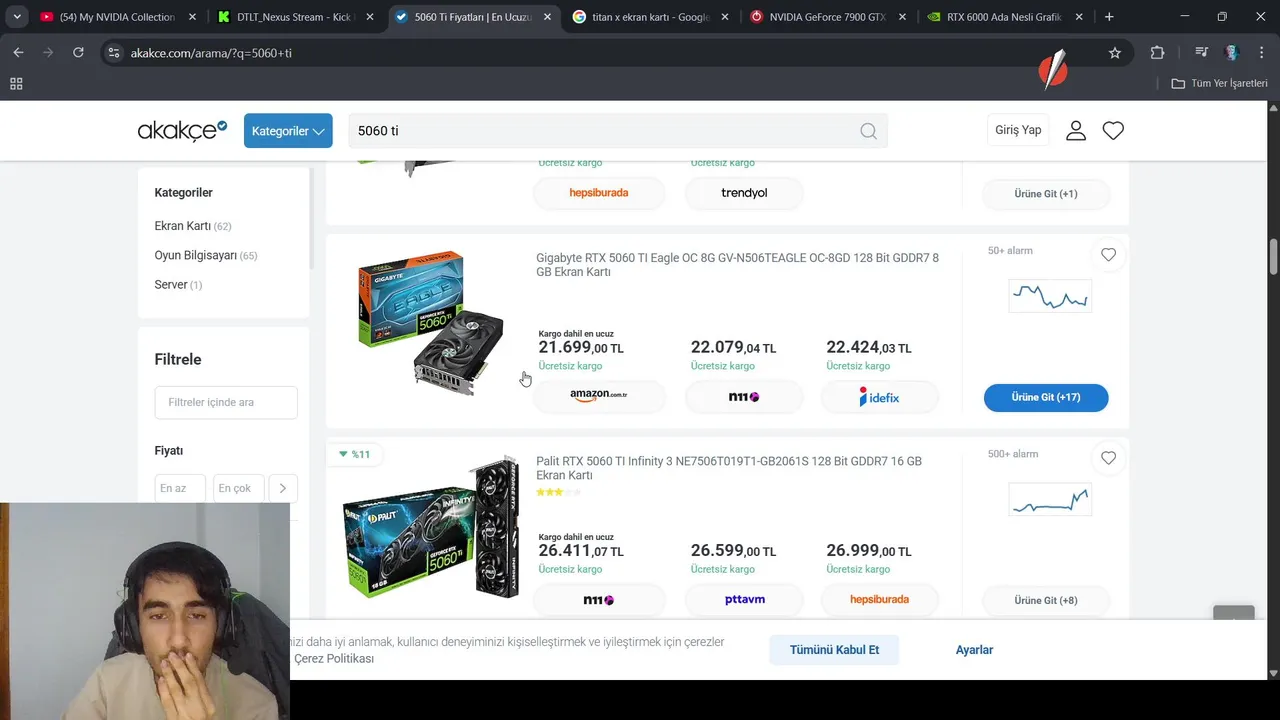Select Ekran Kartı category

(x=192, y=226)
